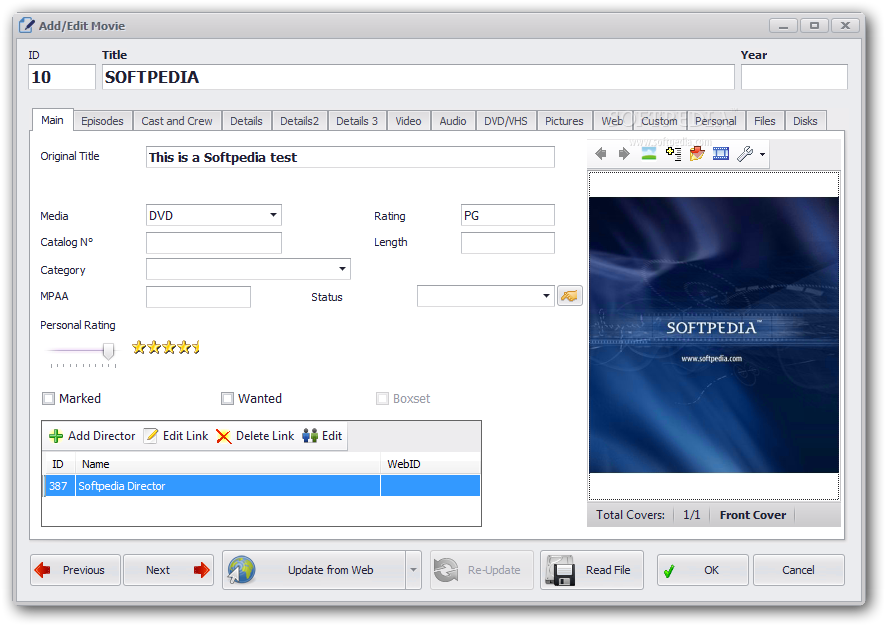Viewport: 886px width, 626px height.
Task: Click the 1/1 cover counter
Action: (692, 515)
